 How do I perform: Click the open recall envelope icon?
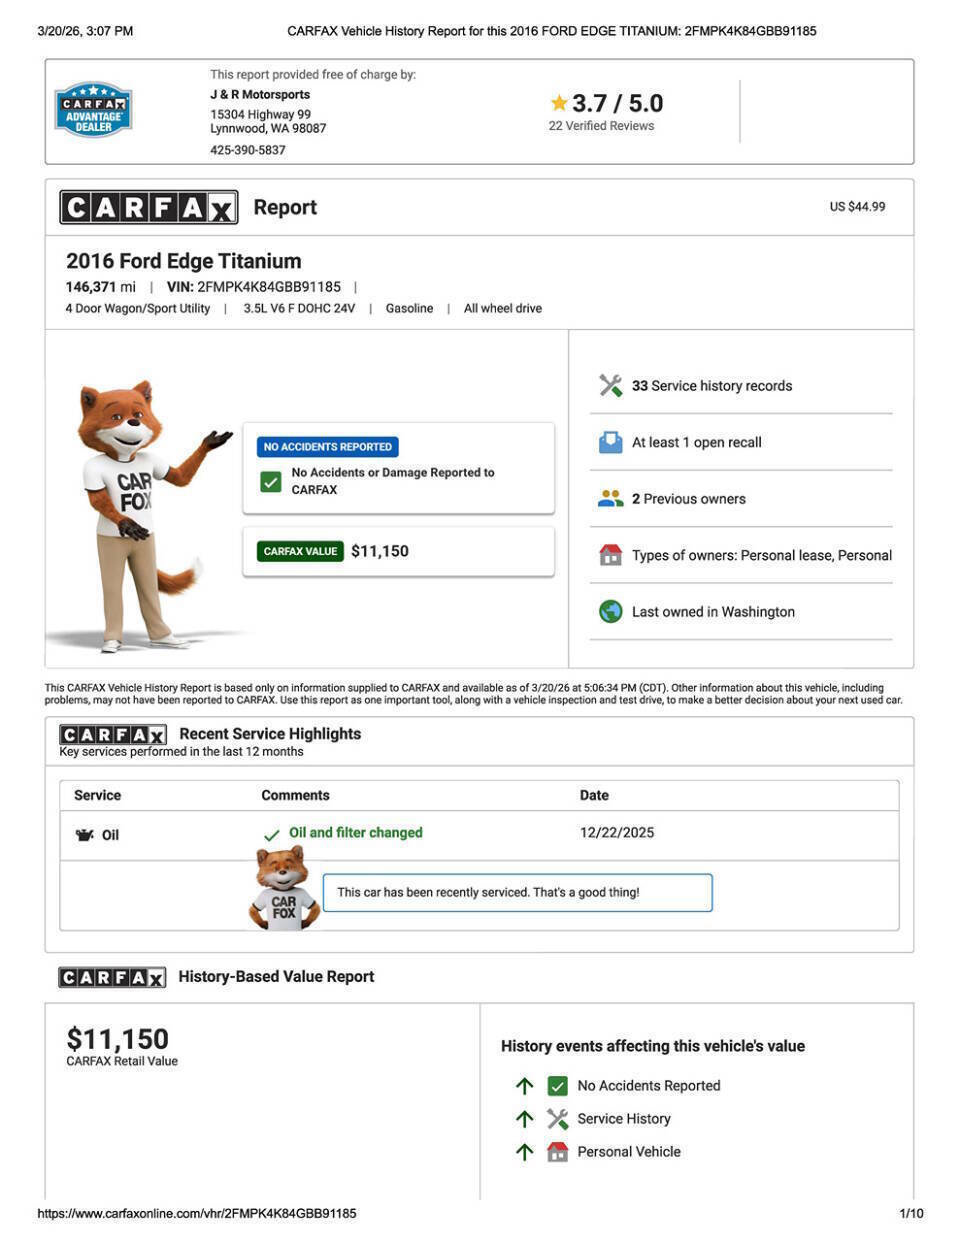610,442
